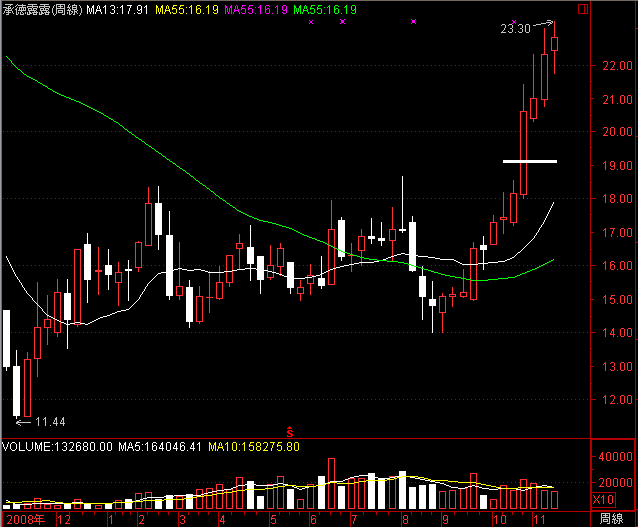638x527 pixels.
Task: Click the month 9 axis label
Action: [x=446, y=520]
